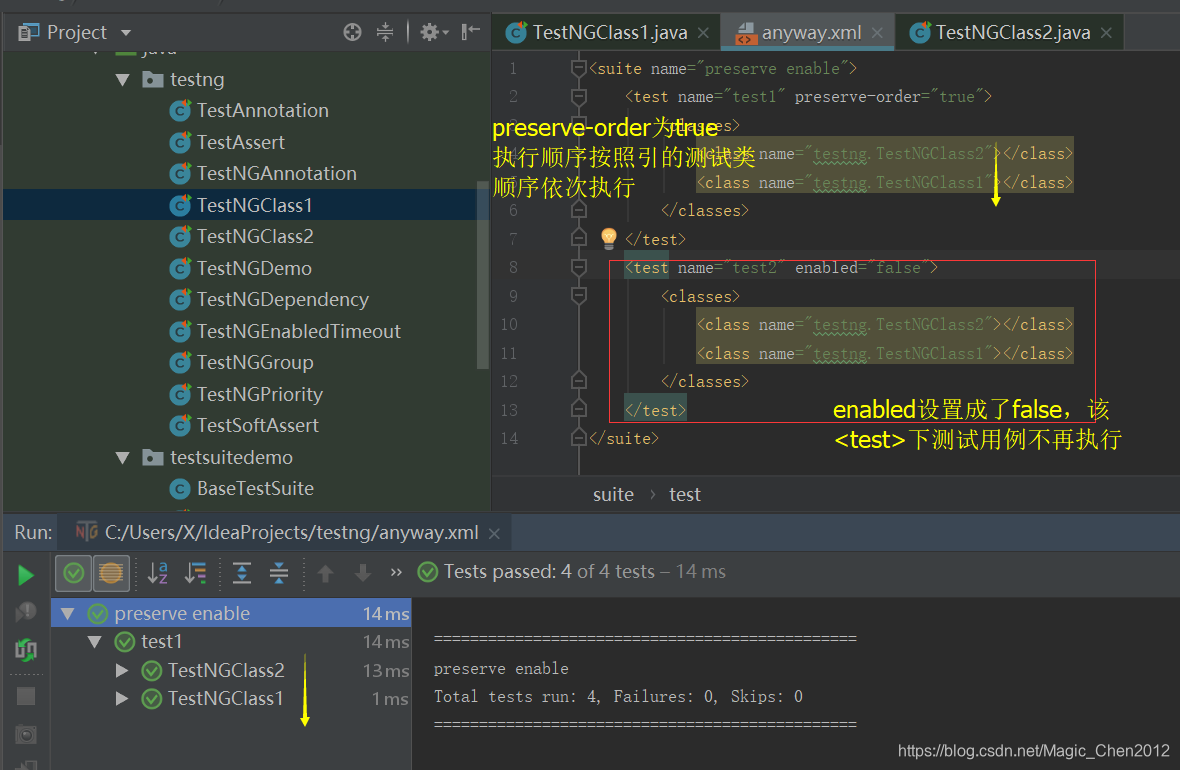Select TestAnnotation class in tree

(263, 111)
